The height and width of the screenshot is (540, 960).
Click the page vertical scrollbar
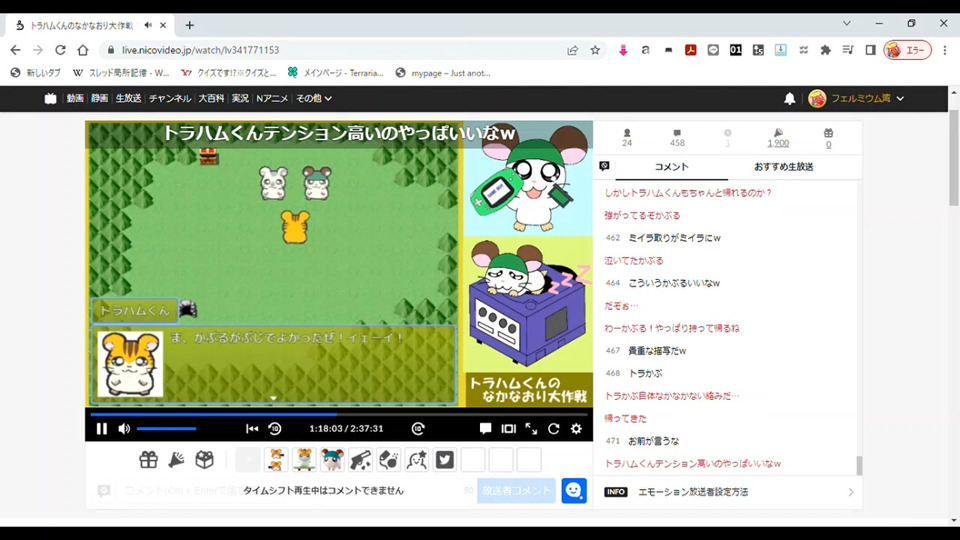pos(954,159)
